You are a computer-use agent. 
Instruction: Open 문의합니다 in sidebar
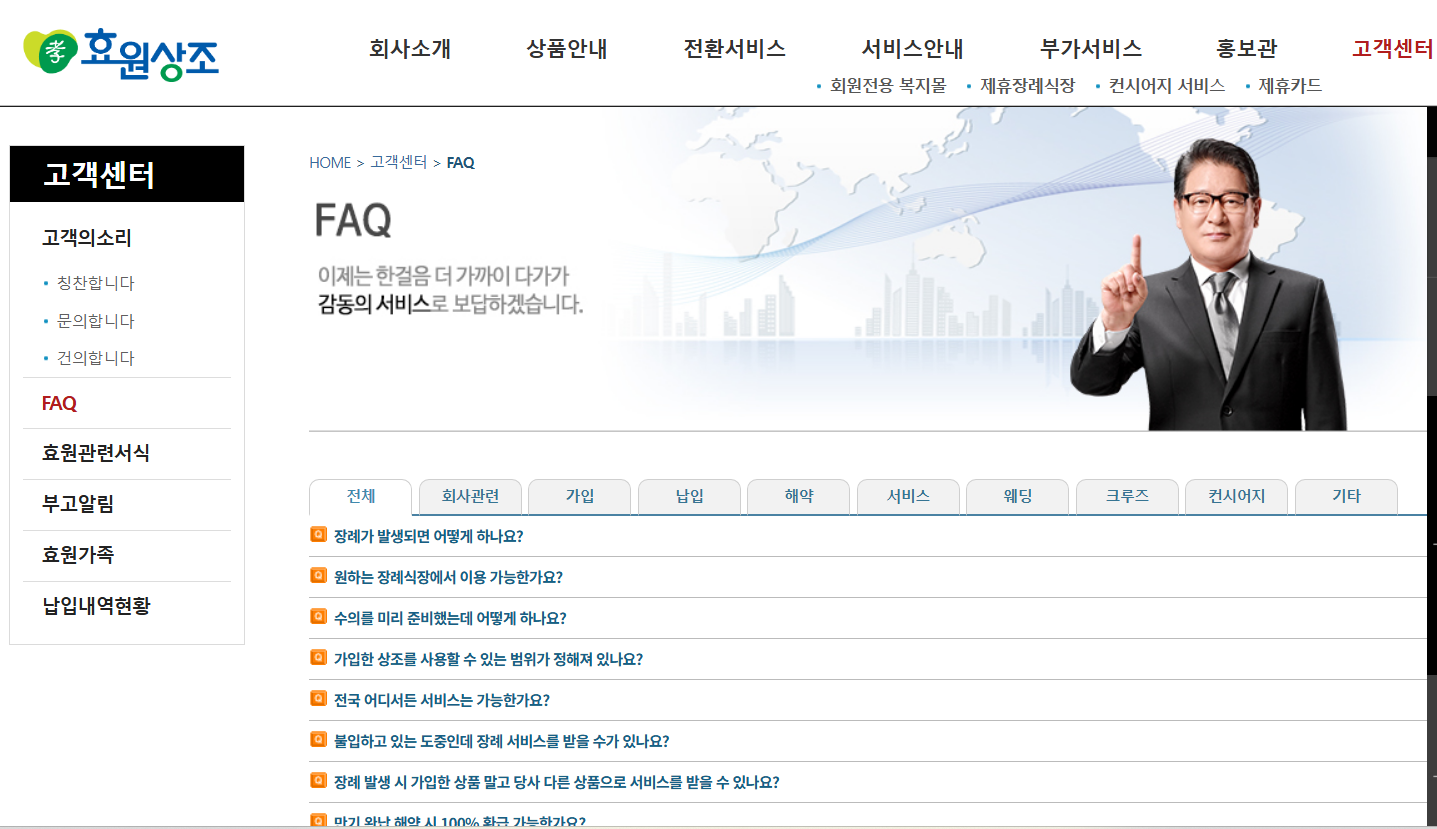pos(95,321)
